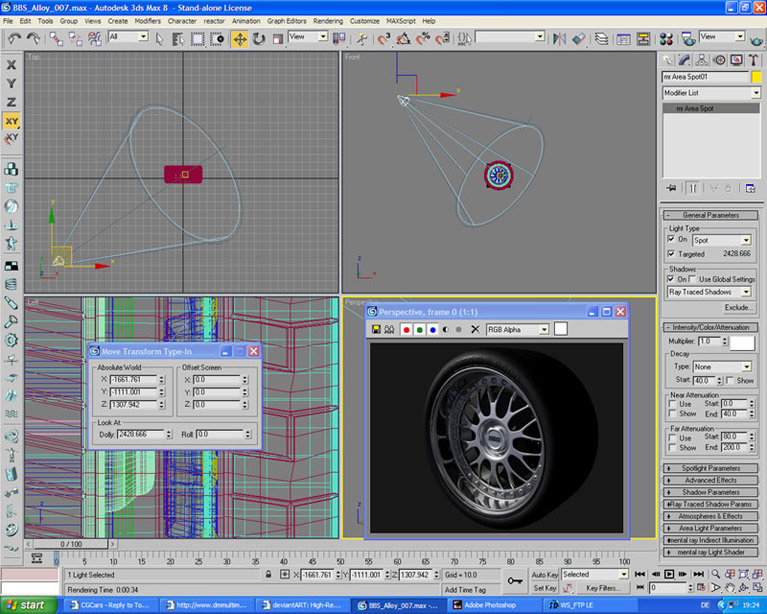767x614 pixels.
Task: Click the Rotate tool icon
Action: tap(259, 38)
